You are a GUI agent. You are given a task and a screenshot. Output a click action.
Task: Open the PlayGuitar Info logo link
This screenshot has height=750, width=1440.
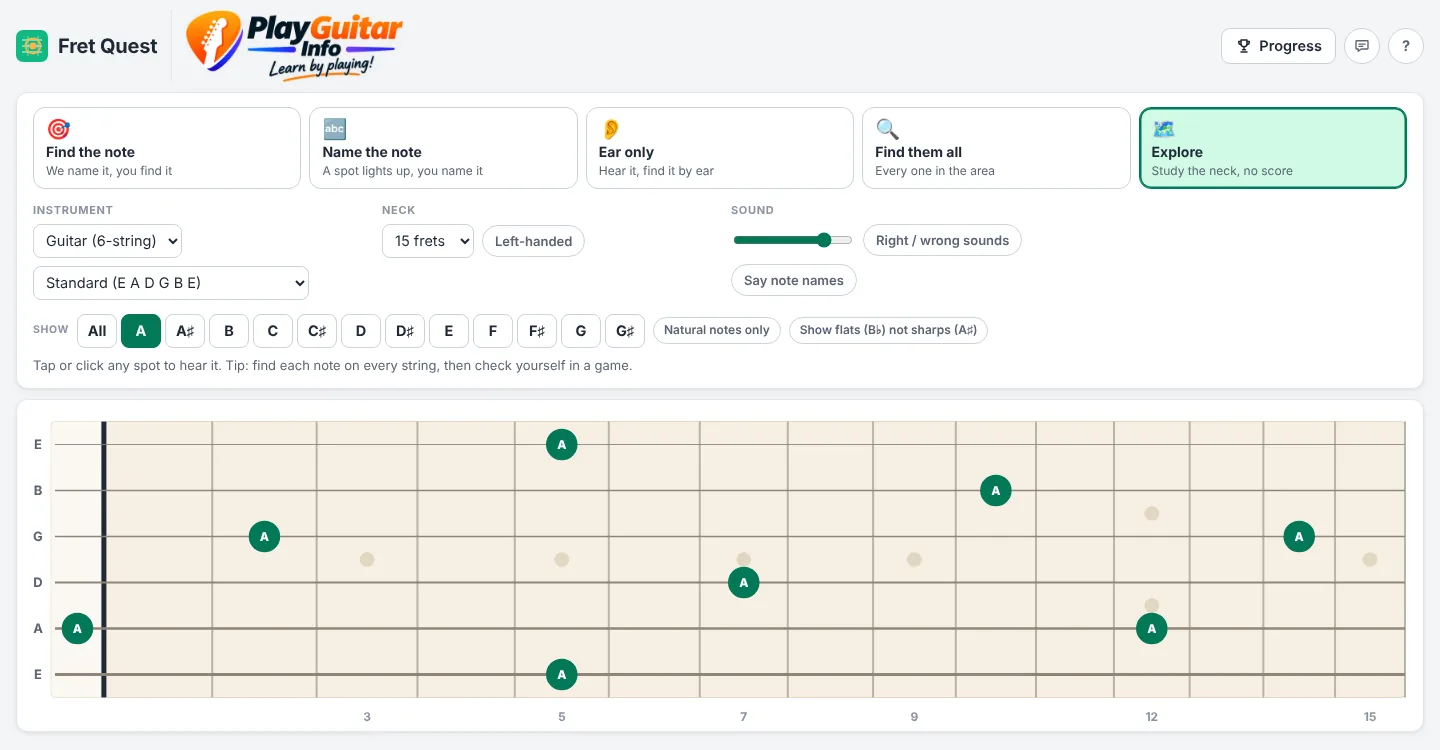click(294, 45)
